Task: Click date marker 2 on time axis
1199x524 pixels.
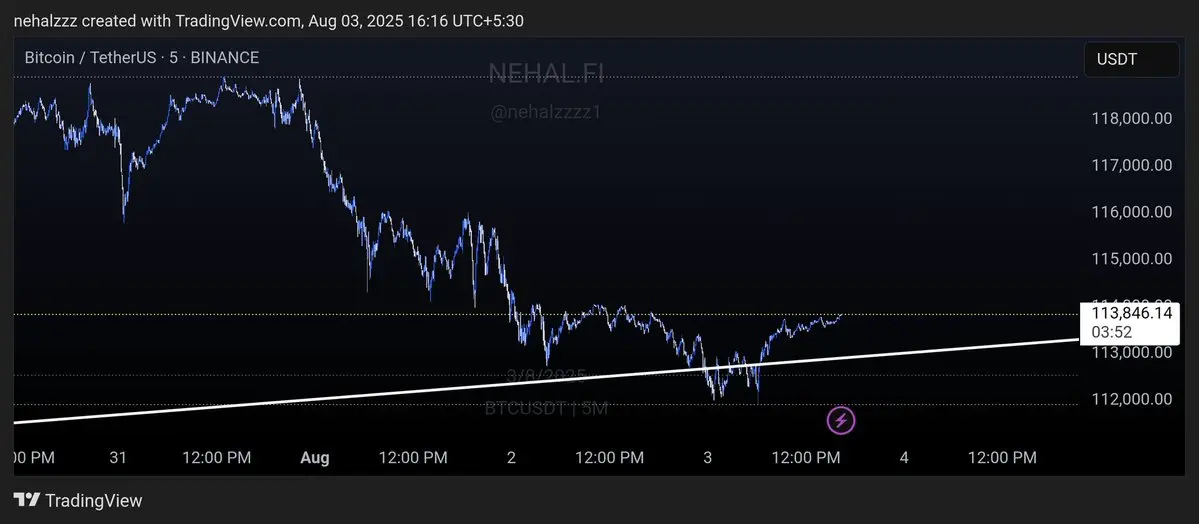Action: point(511,457)
